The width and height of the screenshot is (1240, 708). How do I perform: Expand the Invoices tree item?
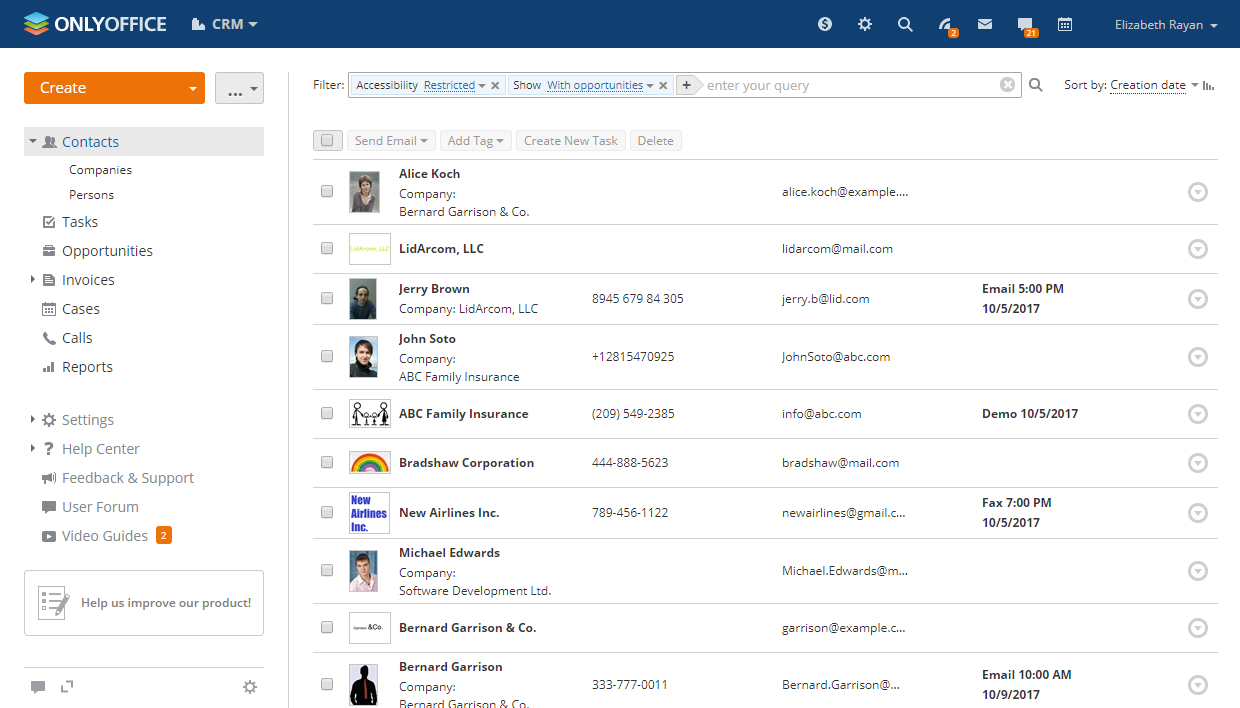pos(33,280)
